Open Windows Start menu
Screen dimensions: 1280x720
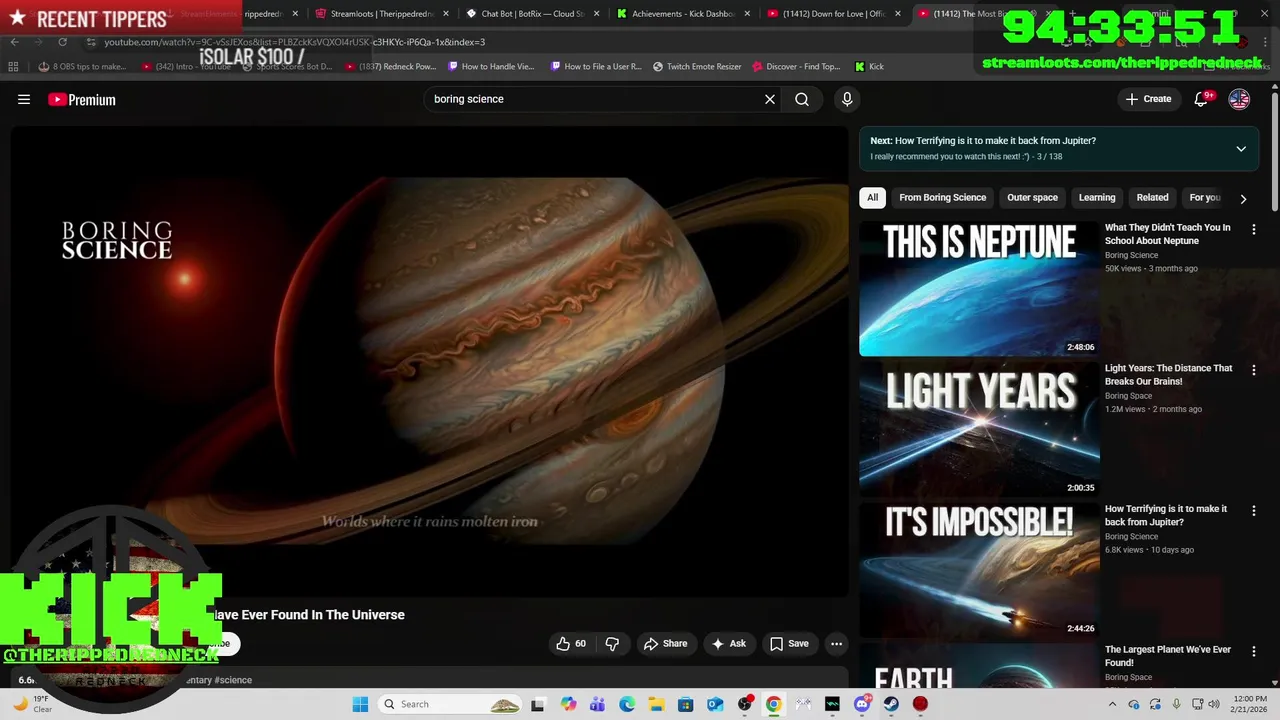(x=360, y=704)
